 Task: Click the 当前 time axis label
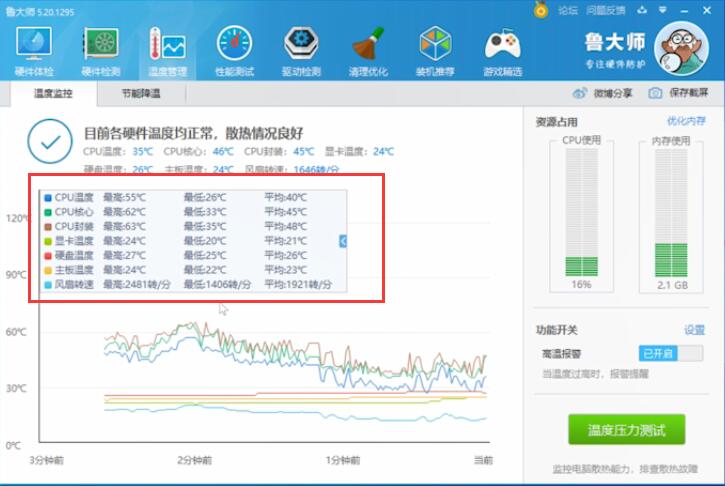[x=484, y=461]
